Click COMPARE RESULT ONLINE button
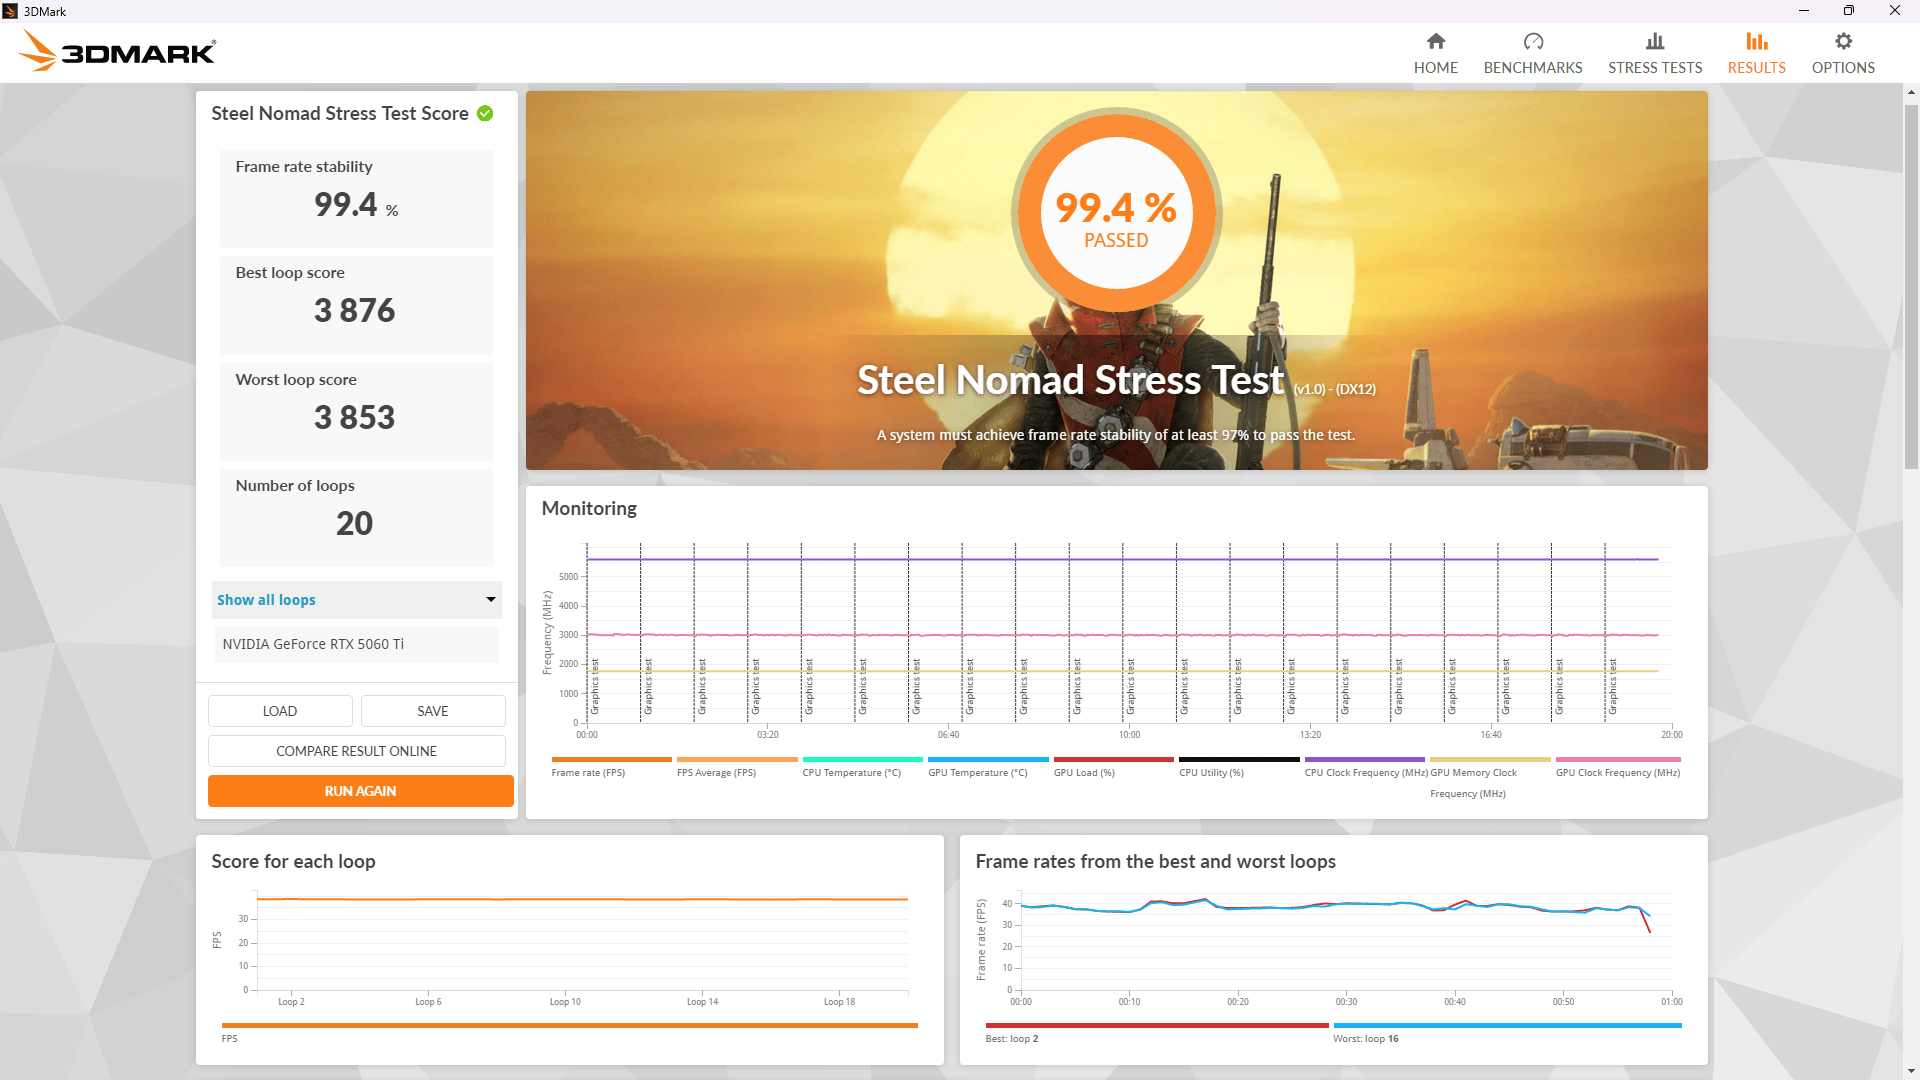 point(357,751)
